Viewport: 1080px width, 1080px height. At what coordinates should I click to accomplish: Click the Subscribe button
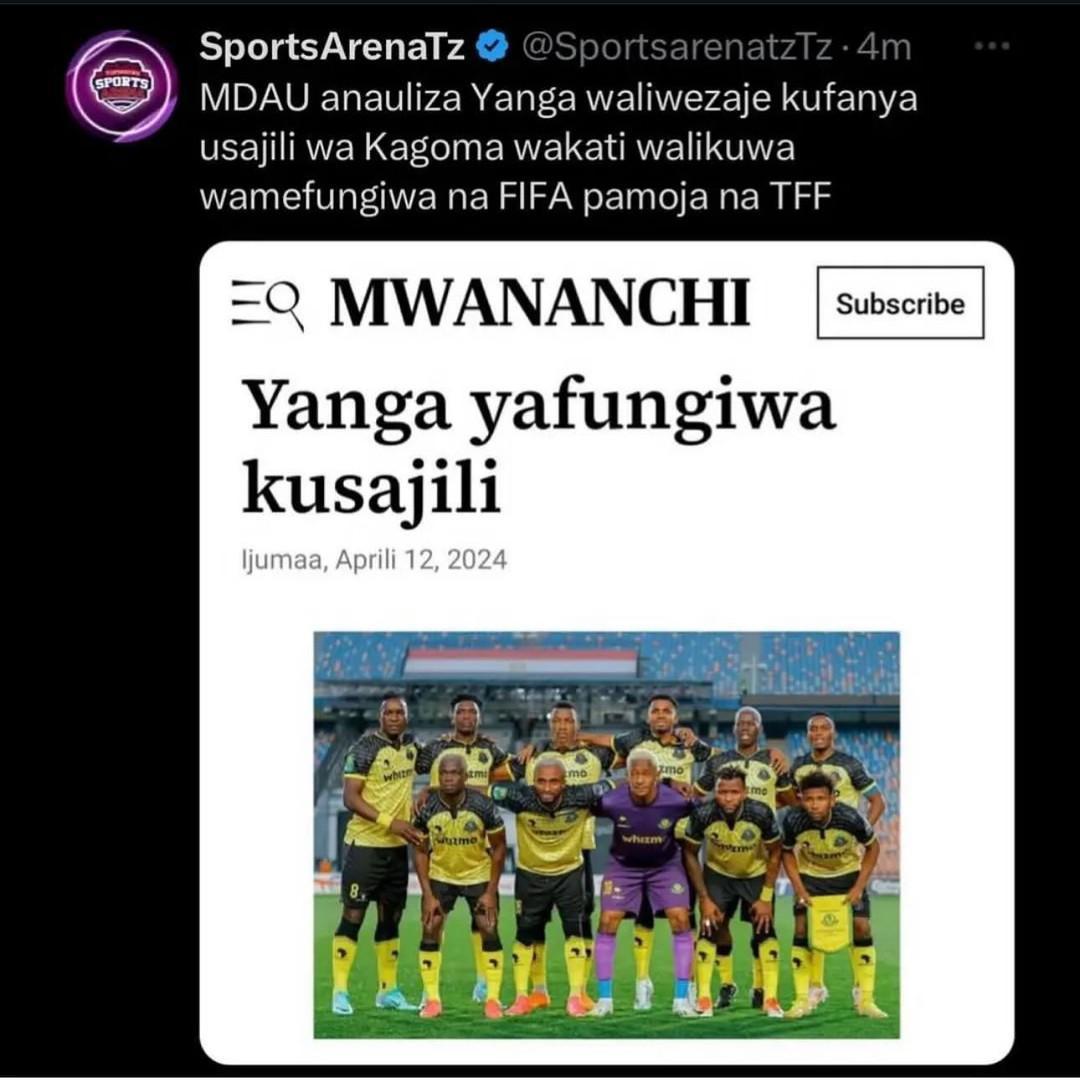tap(900, 303)
